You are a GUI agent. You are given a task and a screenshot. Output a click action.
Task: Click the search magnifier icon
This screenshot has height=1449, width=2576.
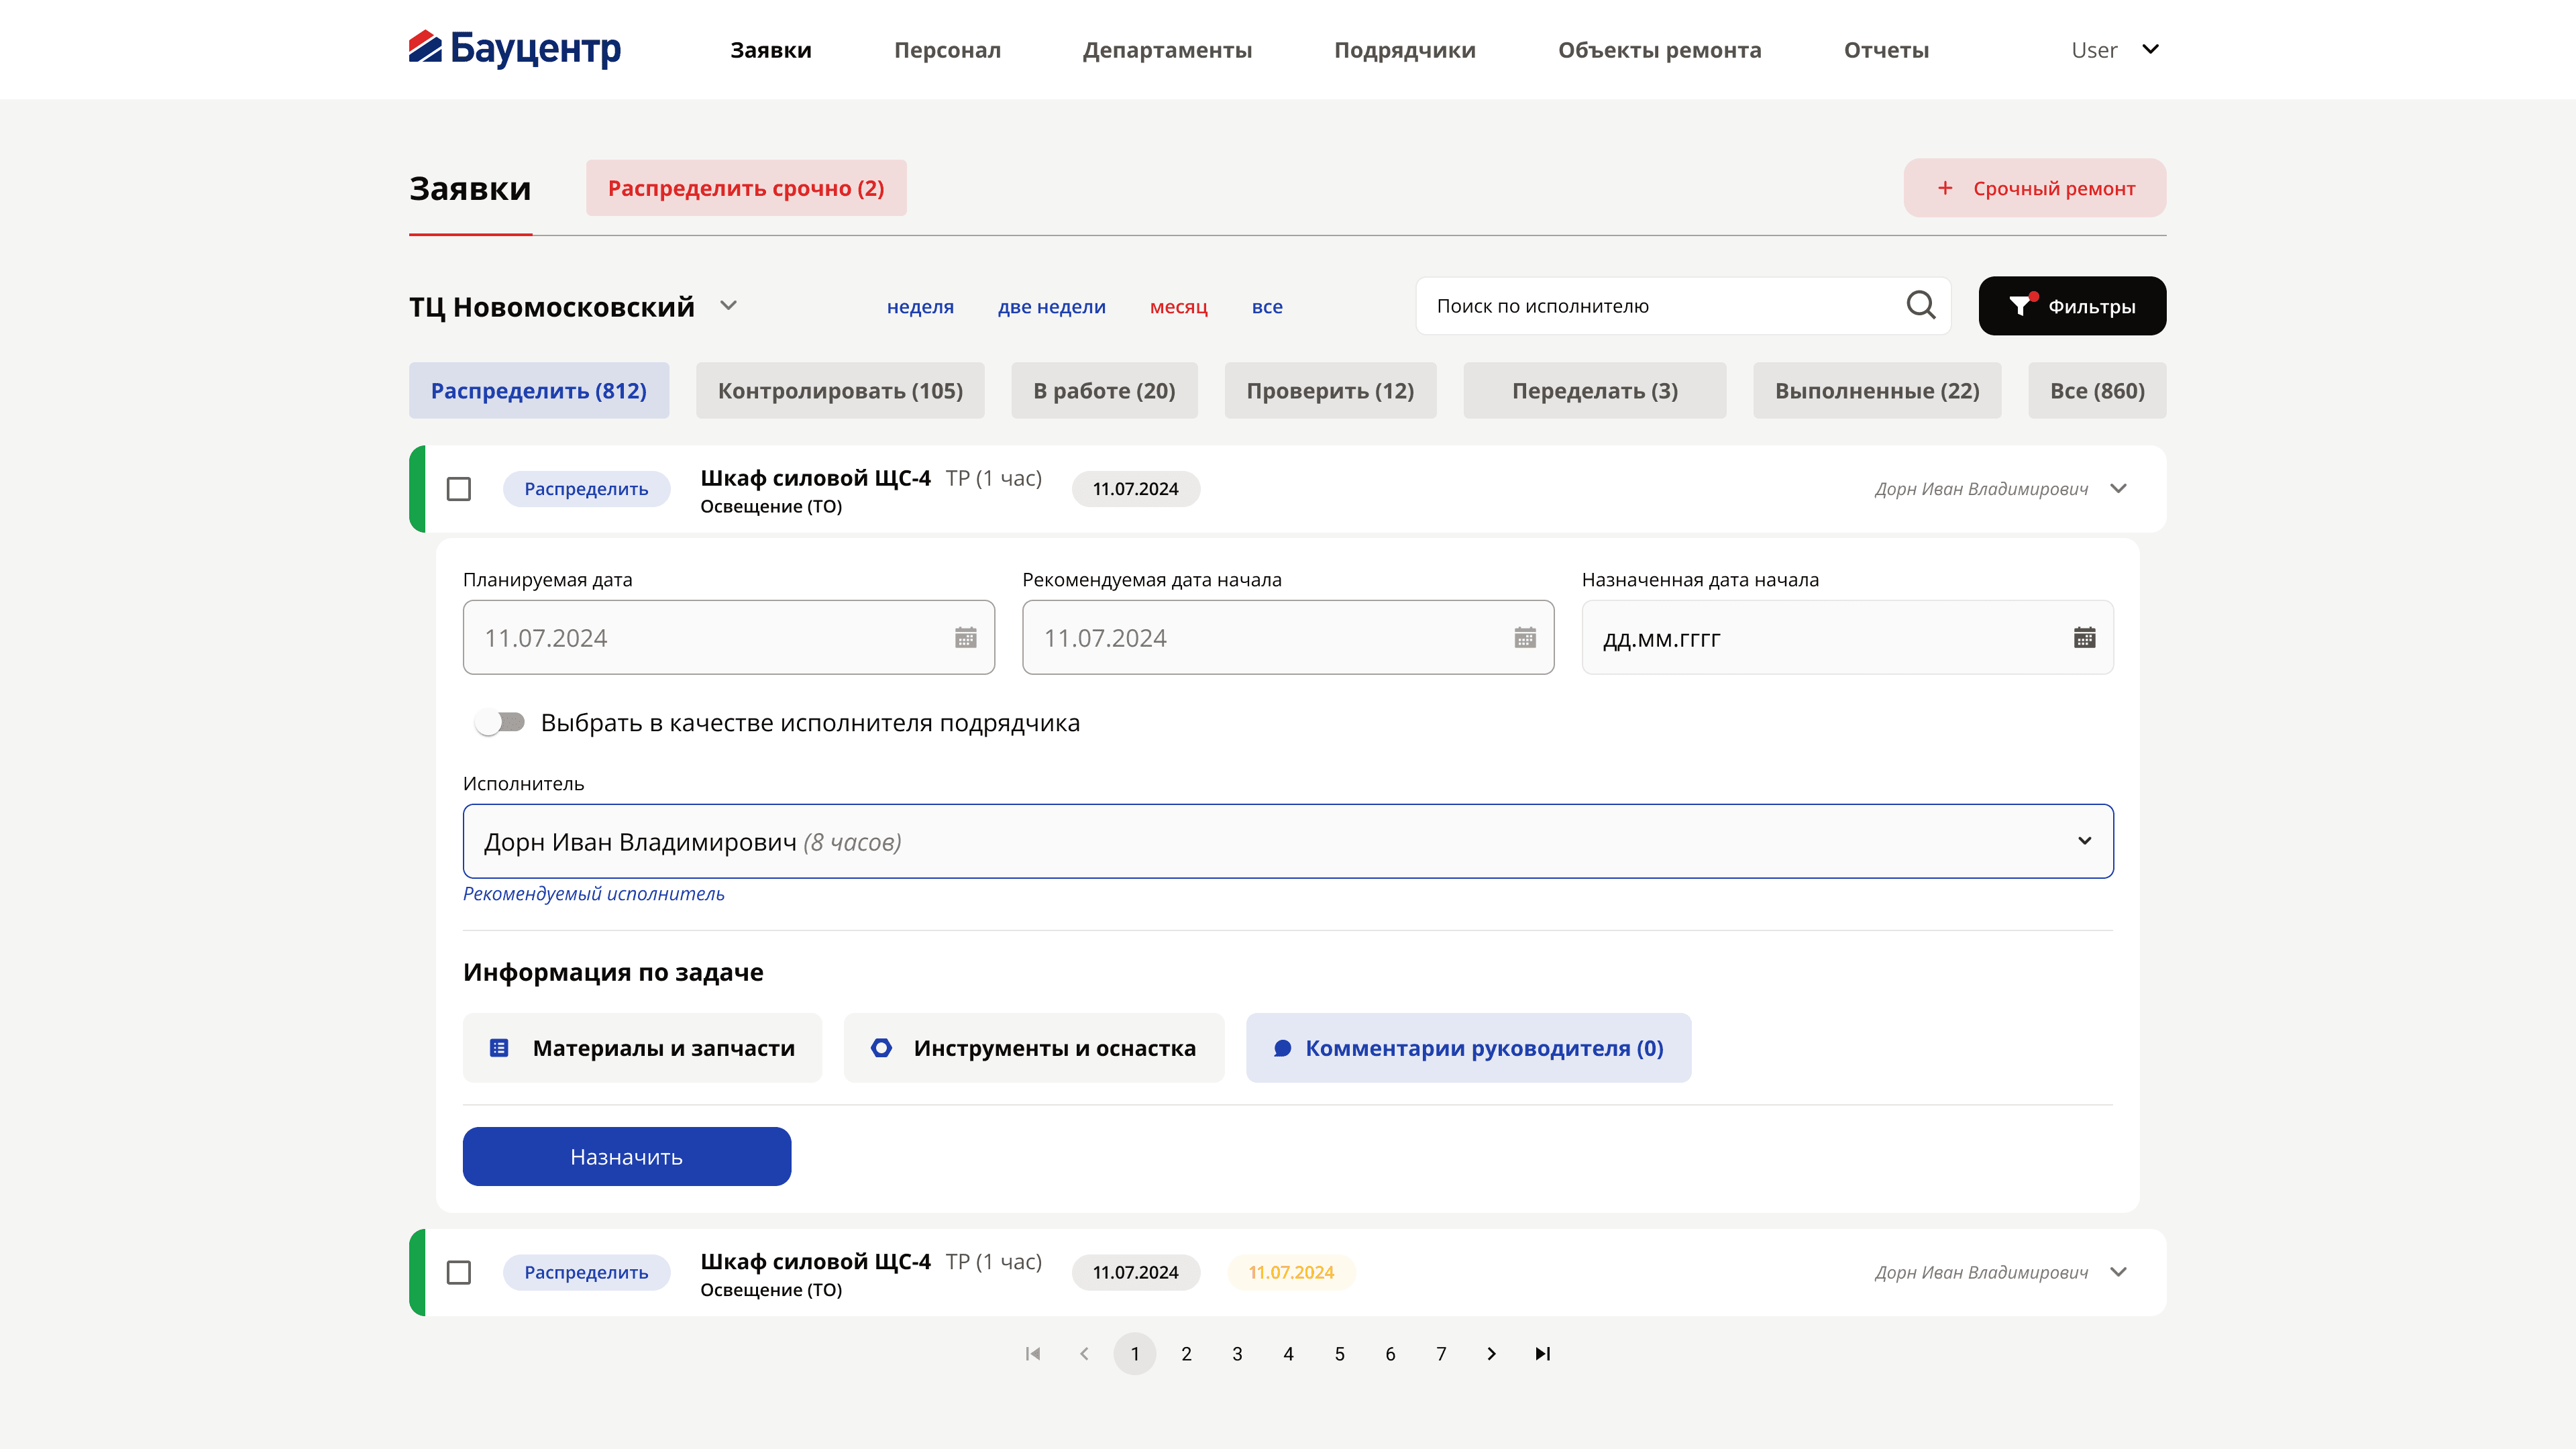click(1920, 305)
